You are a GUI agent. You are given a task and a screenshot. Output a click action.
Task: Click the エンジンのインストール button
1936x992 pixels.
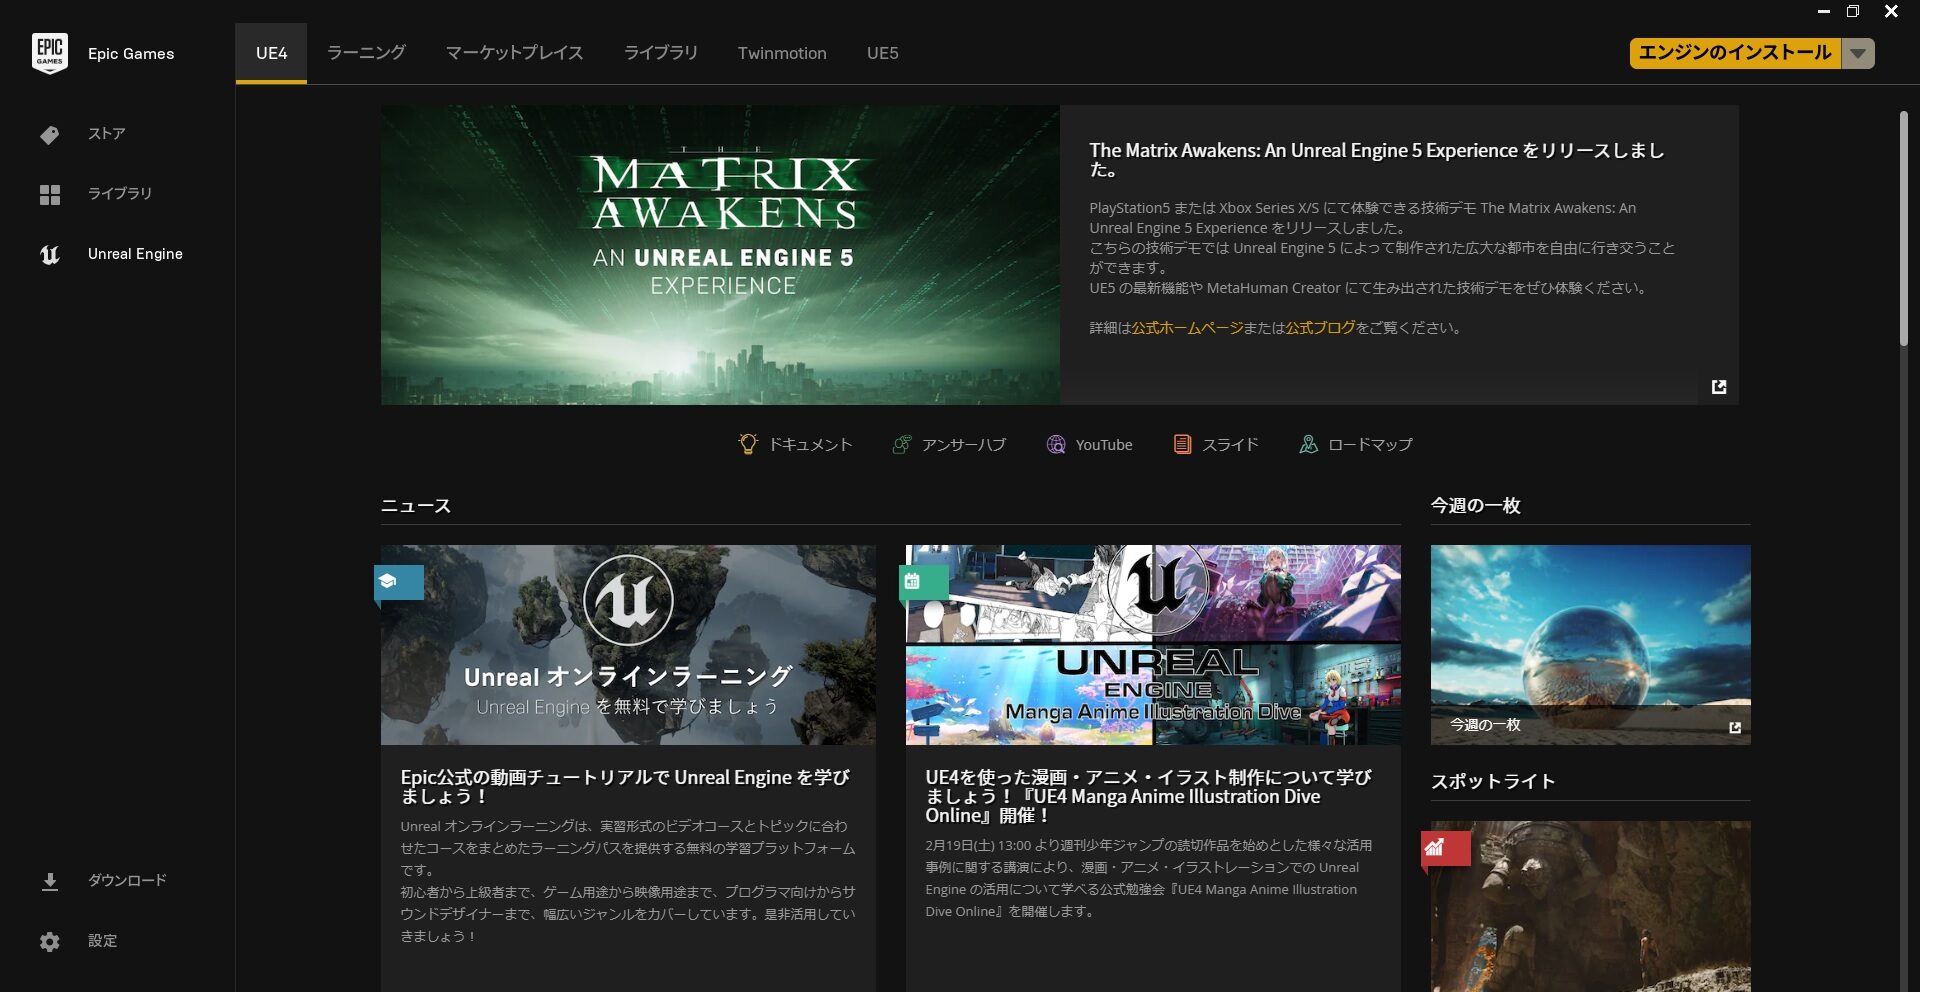pyautogui.click(x=1735, y=53)
